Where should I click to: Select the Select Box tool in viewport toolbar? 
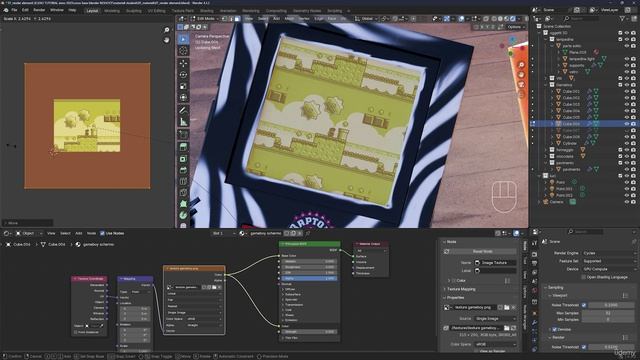coord(183,39)
